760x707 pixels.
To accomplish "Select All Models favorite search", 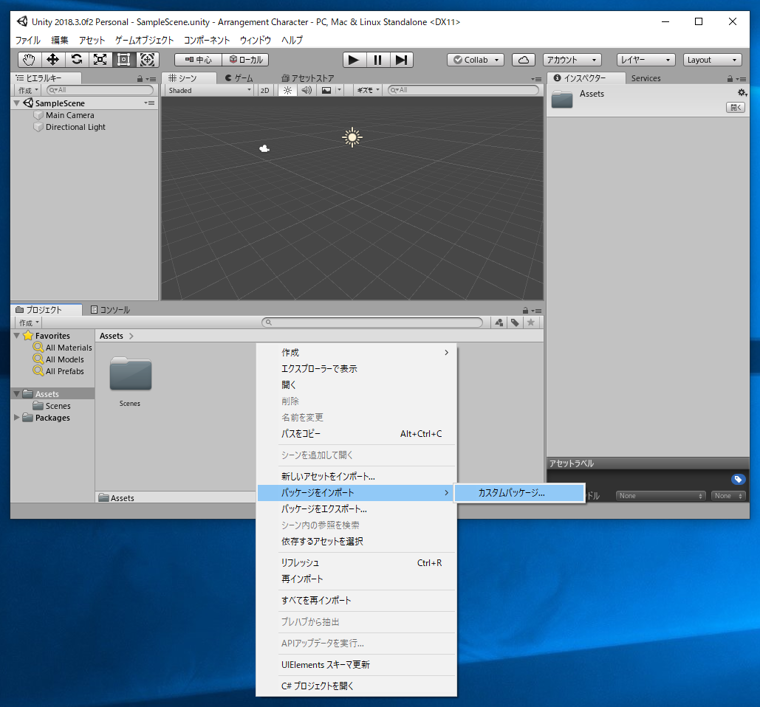I will [64, 359].
